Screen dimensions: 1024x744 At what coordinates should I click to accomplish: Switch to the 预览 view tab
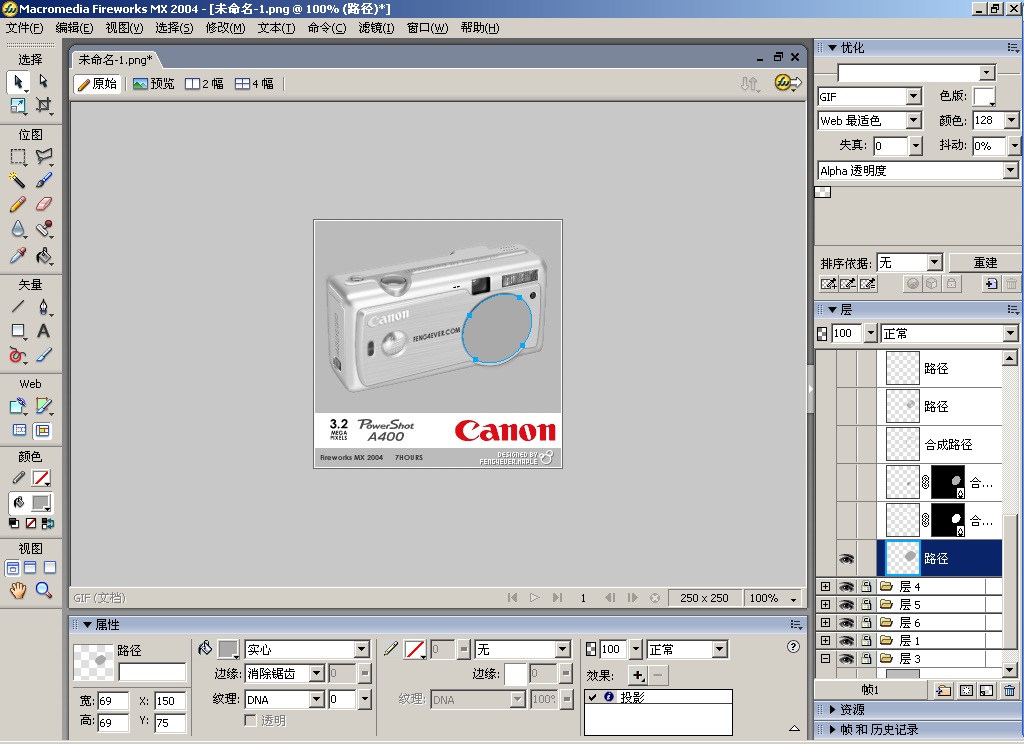point(154,84)
